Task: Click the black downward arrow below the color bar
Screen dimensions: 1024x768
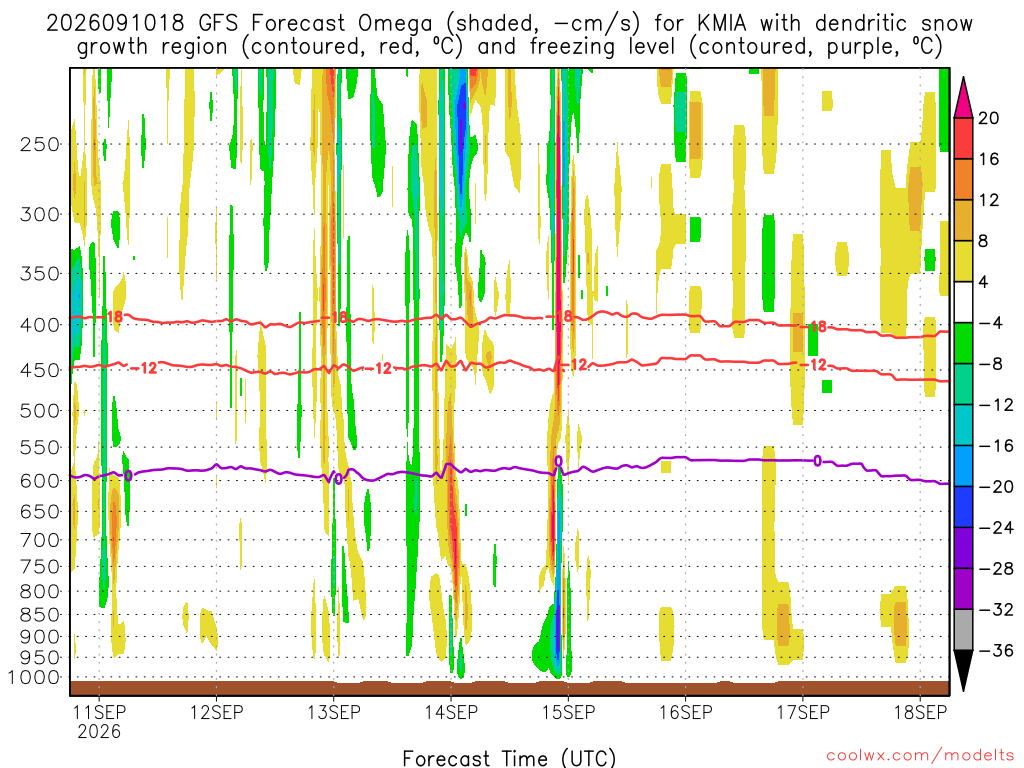Action: point(963,671)
